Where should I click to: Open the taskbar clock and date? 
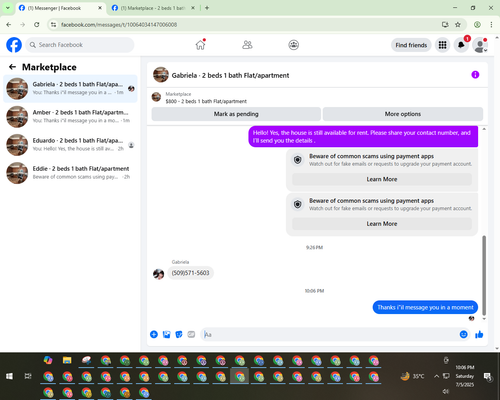click(465, 376)
